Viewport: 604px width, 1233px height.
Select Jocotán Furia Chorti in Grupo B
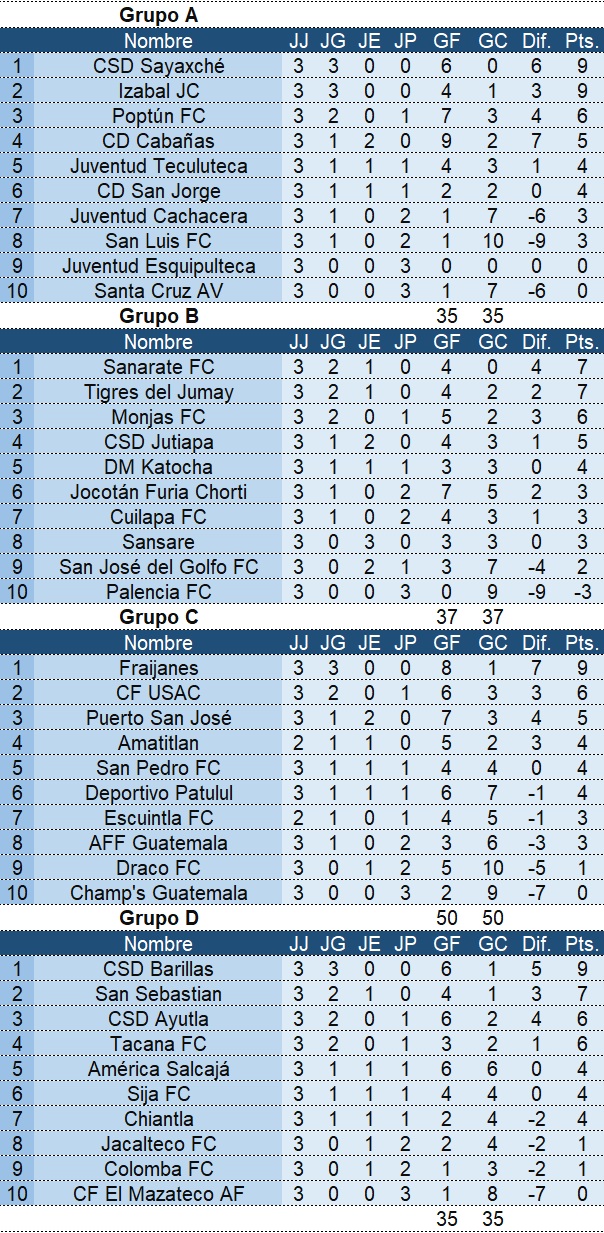pyautogui.click(x=159, y=492)
